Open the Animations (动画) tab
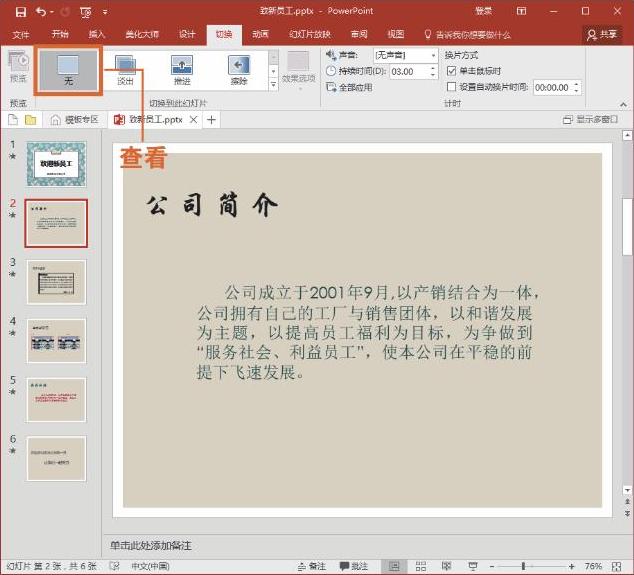 pos(260,34)
